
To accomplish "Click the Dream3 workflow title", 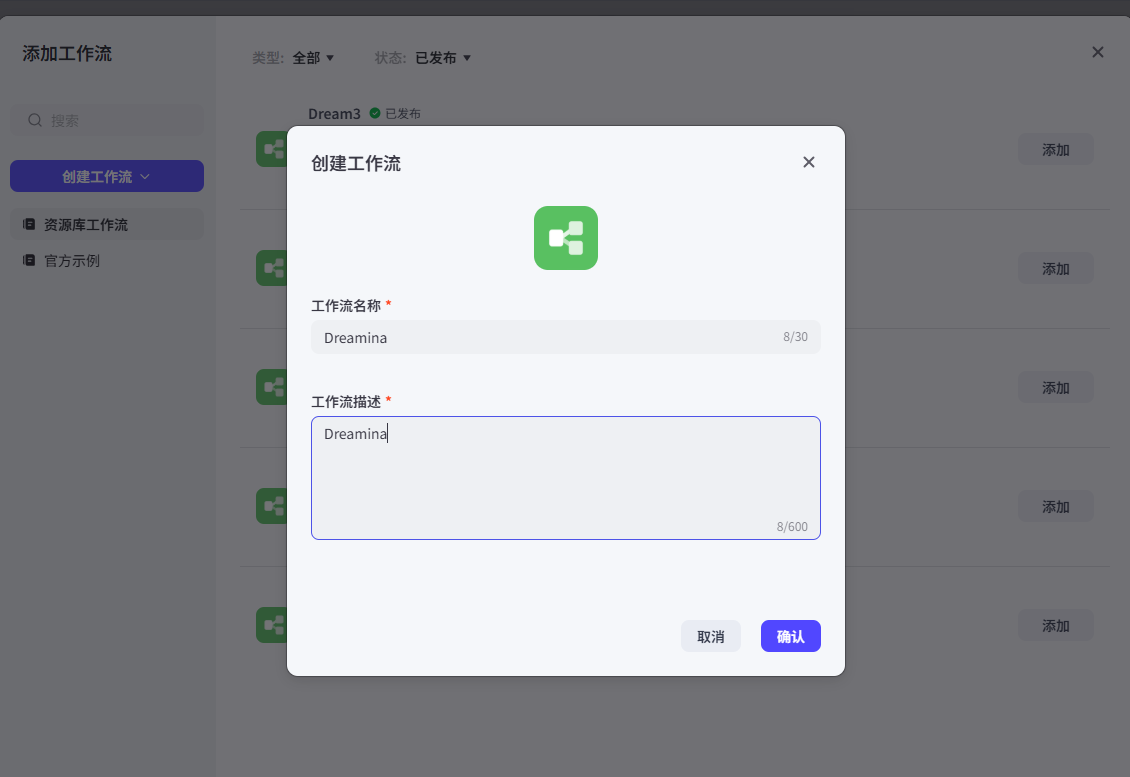I will 334,114.
